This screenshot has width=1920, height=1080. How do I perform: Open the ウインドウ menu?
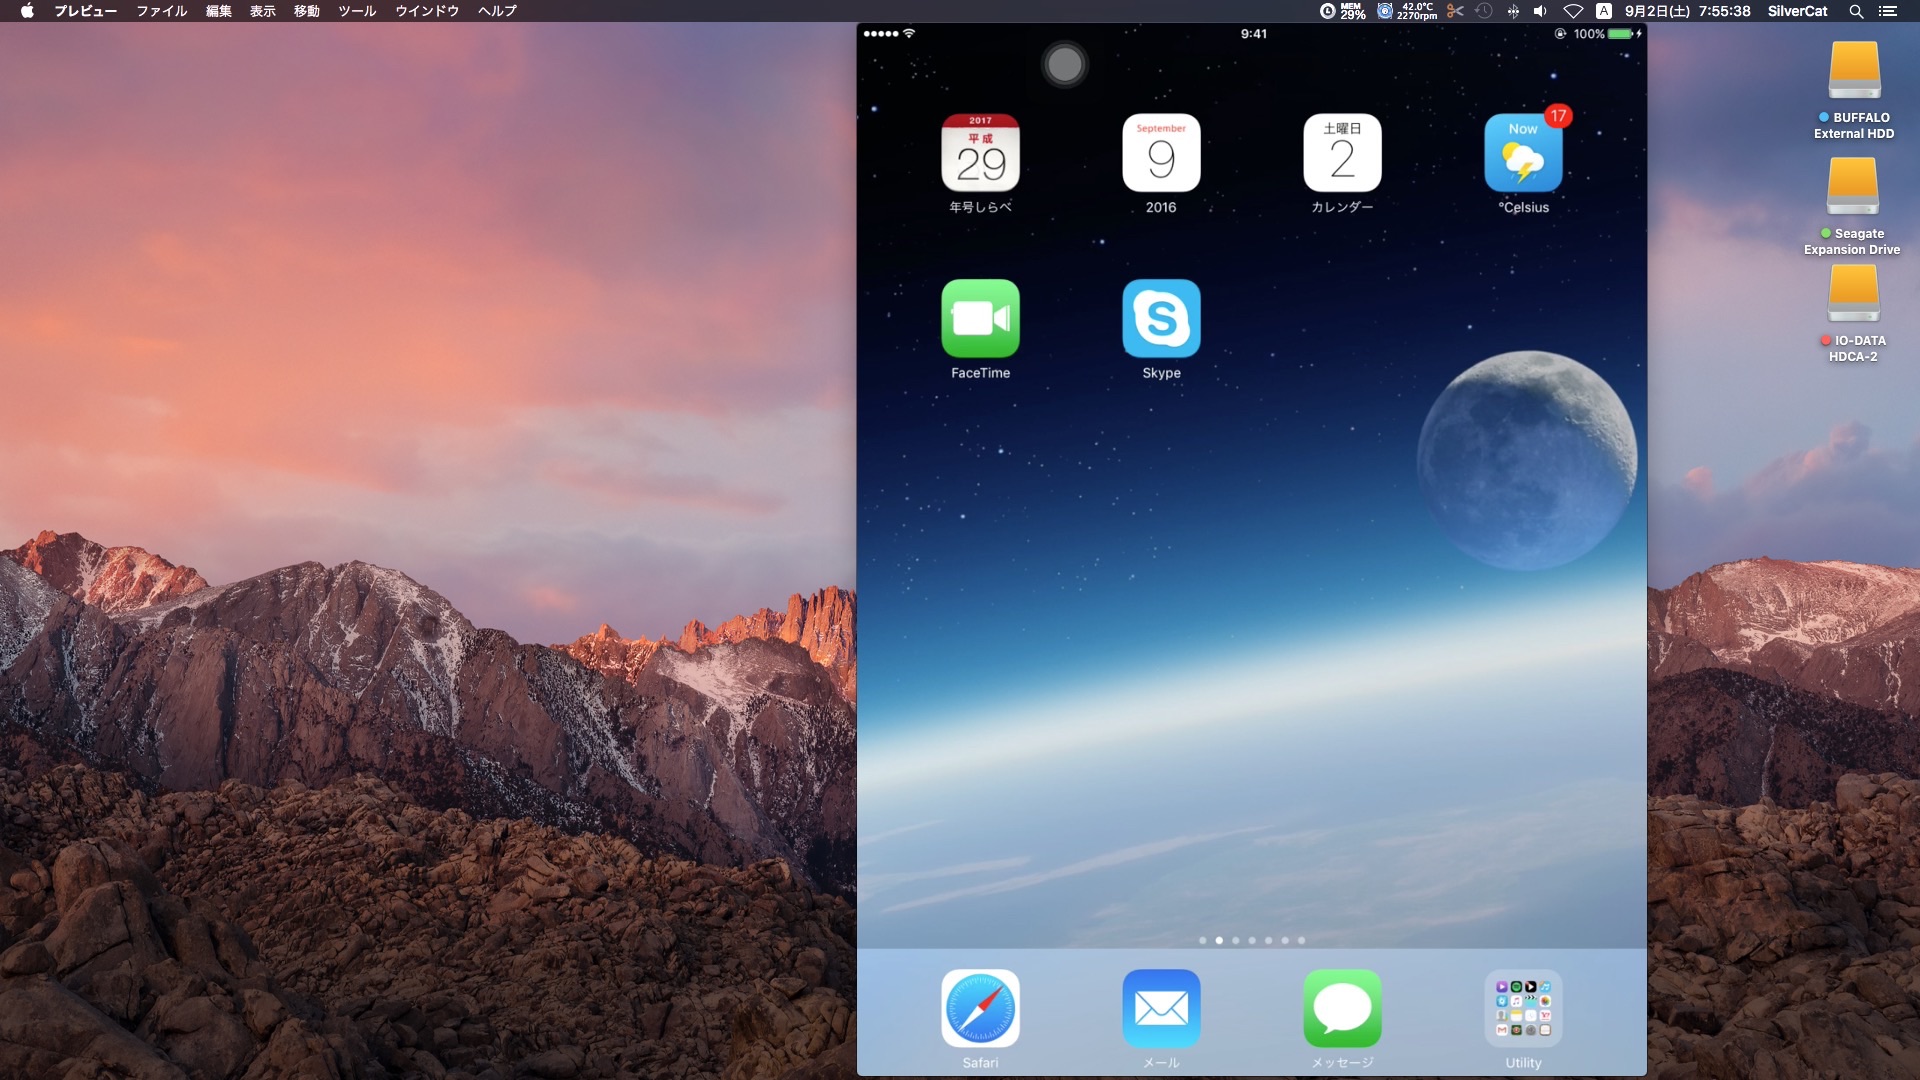427,11
